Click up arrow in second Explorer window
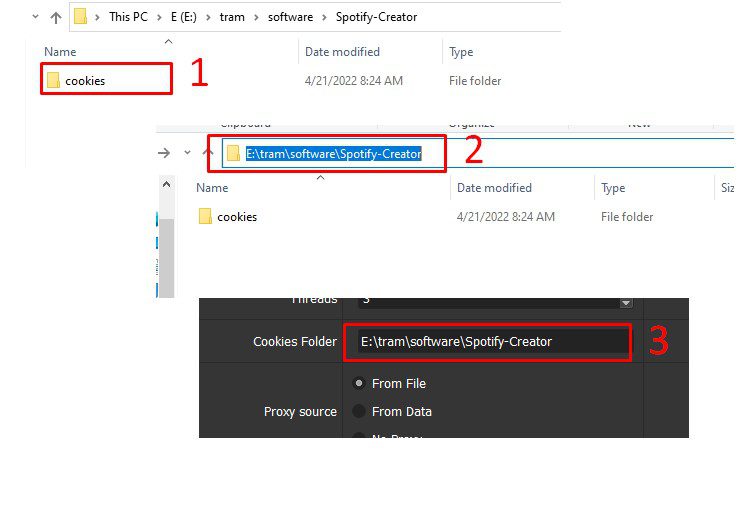The height and width of the screenshot is (513, 741). (208, 152)
